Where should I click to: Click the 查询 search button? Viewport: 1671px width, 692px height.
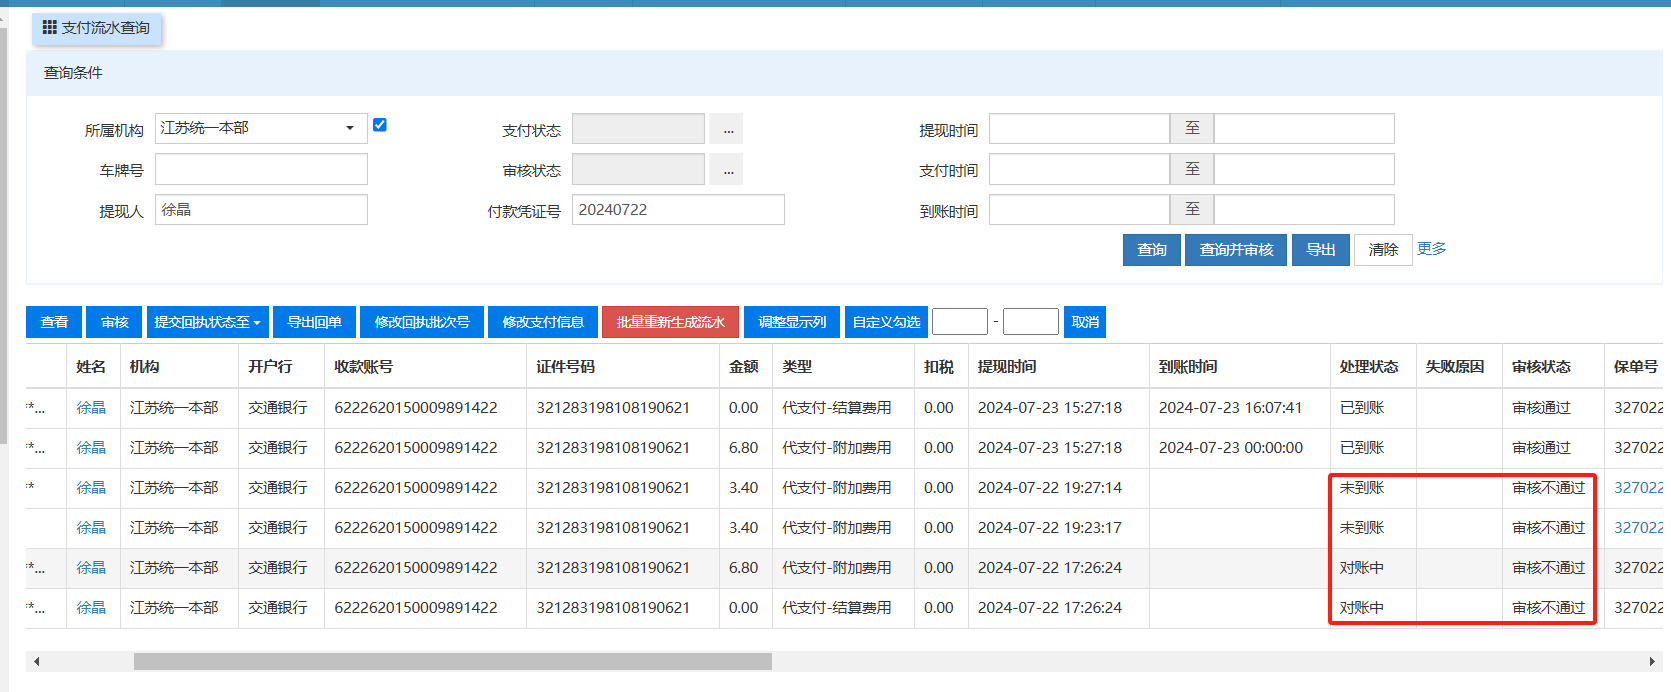1151,250
